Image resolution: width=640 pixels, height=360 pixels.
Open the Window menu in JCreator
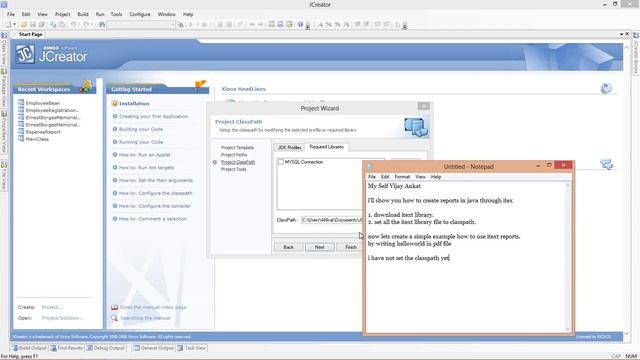click(167, 14)
